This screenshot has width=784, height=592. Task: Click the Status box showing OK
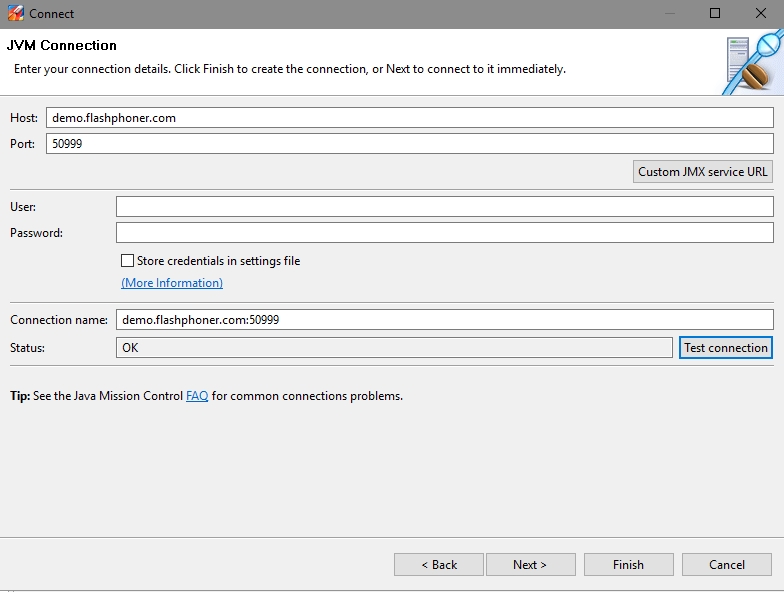394,348
